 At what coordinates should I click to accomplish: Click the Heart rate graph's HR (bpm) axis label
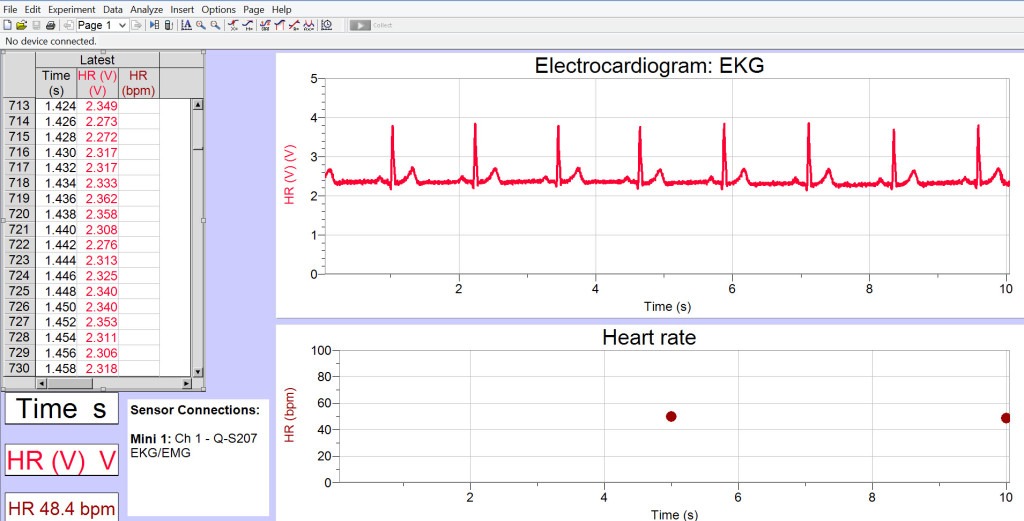pyautogui.click(x=290, y=416)
